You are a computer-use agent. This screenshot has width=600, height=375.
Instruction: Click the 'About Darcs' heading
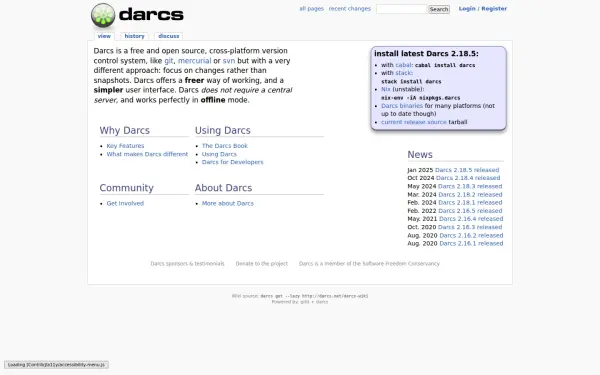click(223, 188)
